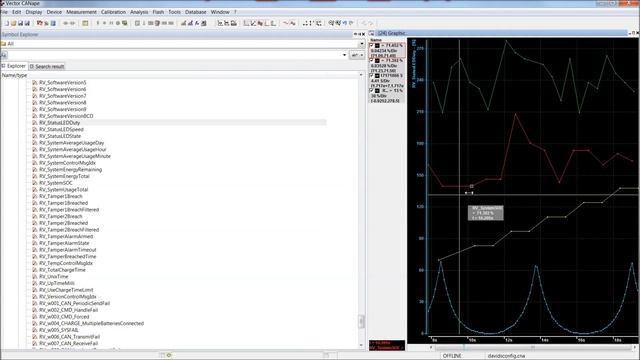Viewport: 640px width, 360px height.
Task: Select RV_UseChargeTimeLimit in the tree
Action: 66,290
